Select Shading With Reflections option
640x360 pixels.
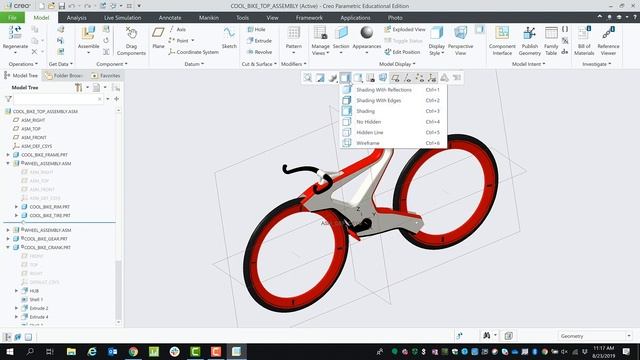click(393, 90)
